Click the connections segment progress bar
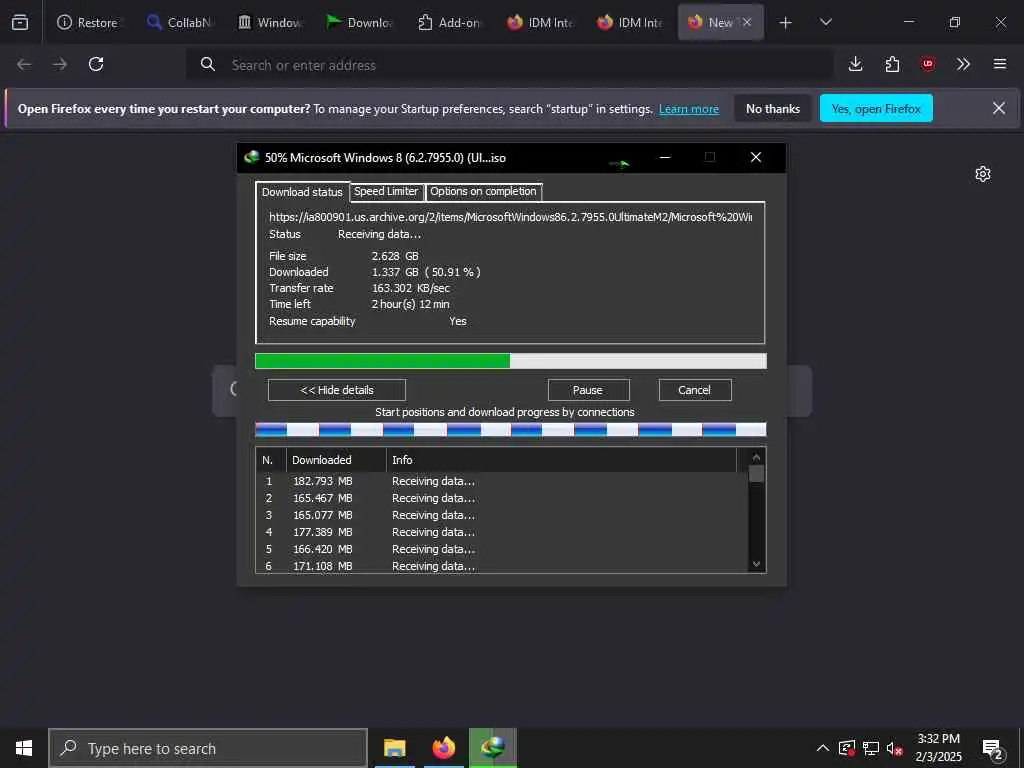Viewport: 1024px width, 768px height. click(x=510, y=429)
